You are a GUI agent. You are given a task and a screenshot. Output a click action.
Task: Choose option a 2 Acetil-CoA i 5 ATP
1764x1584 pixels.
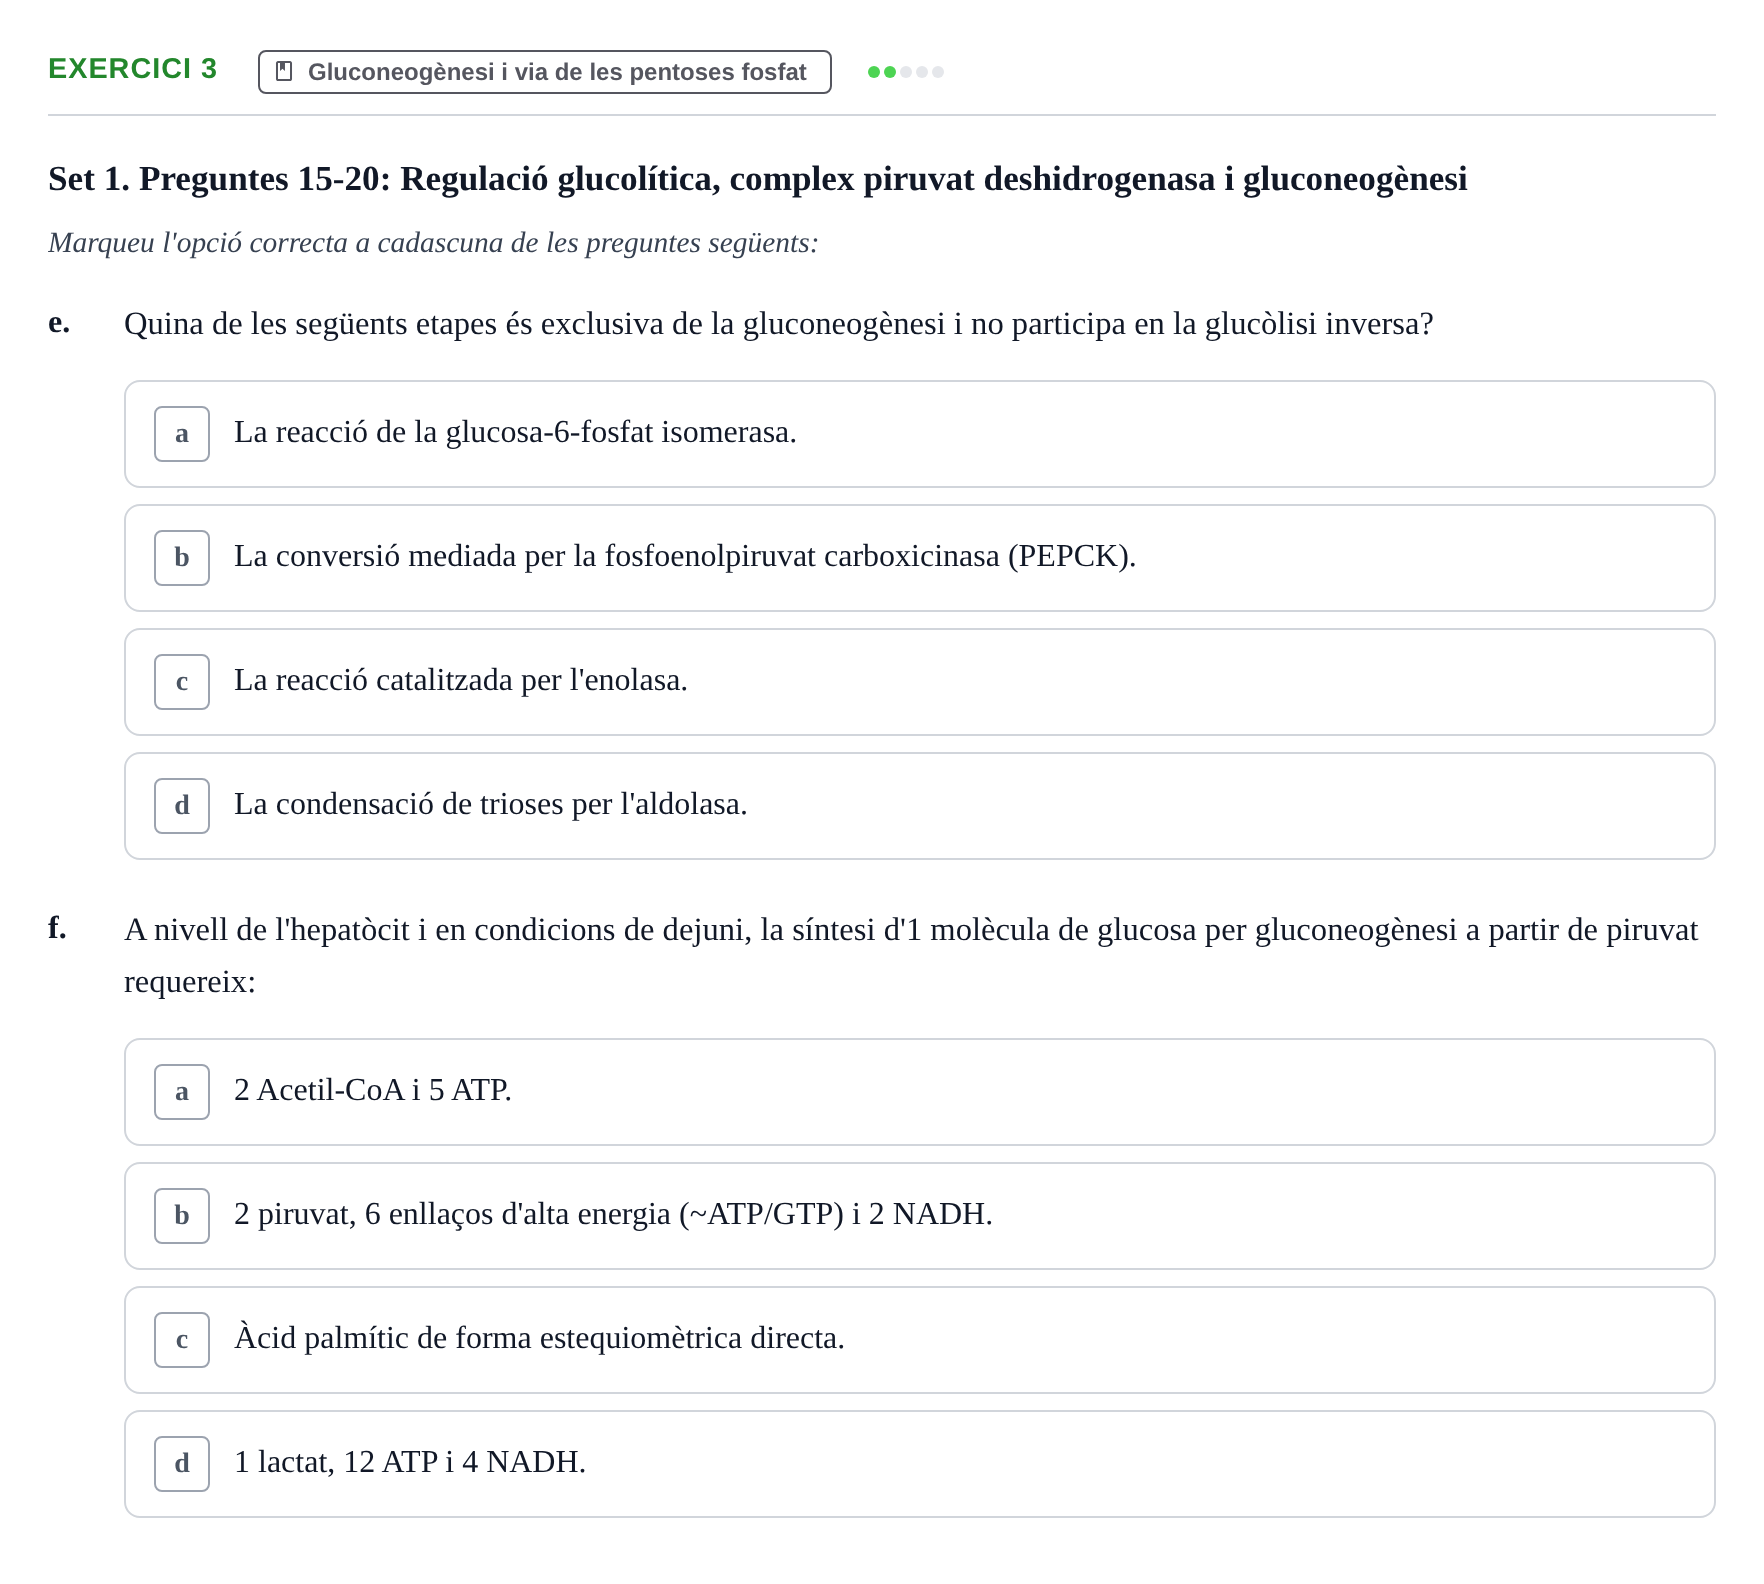919,1092
